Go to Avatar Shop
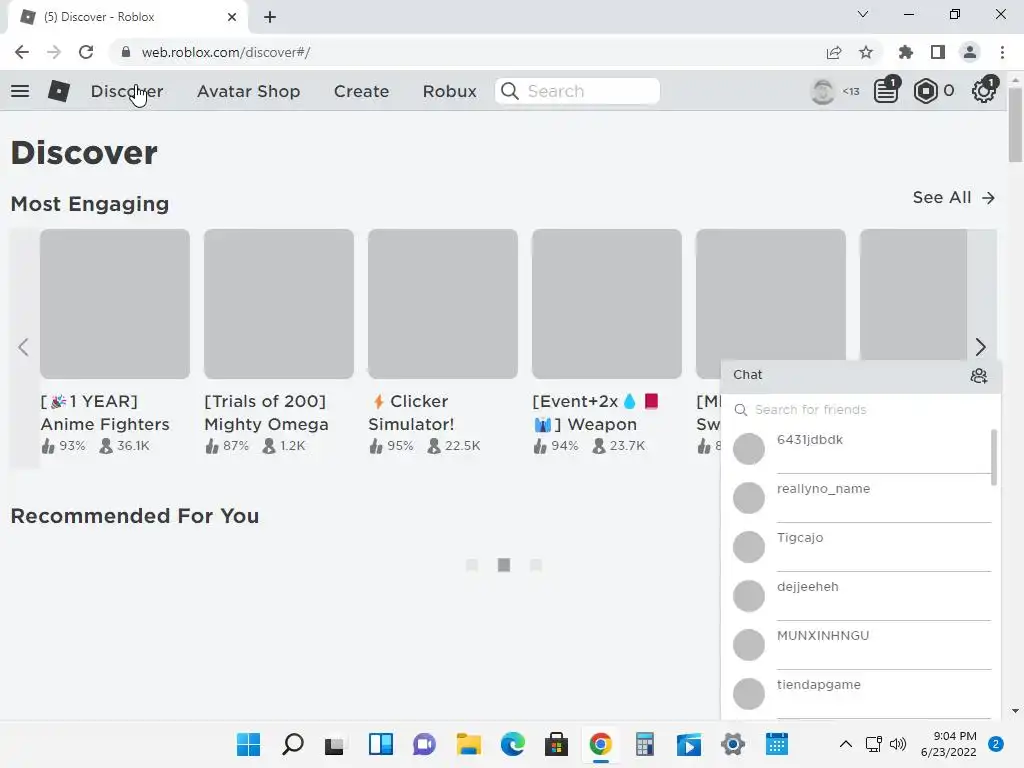1024x768 pixels. [248, 91]
